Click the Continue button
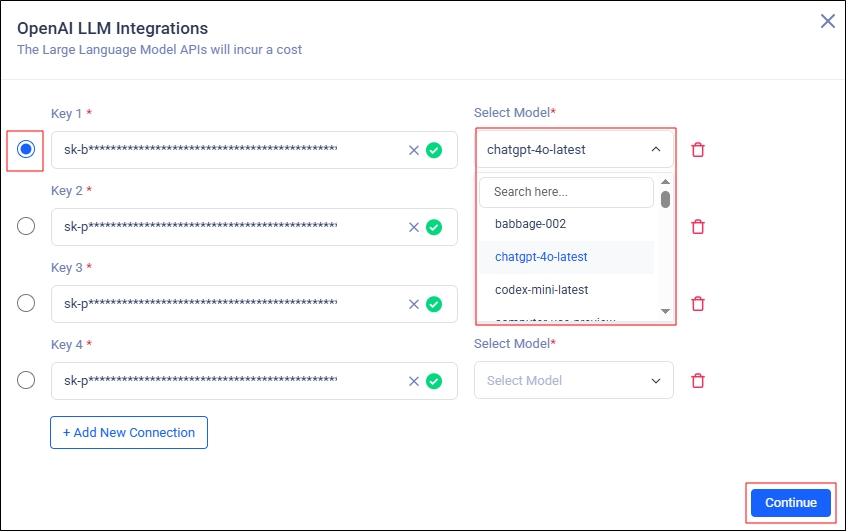The width and height of the screenshot is (846, 531). (x=790, y=503)
